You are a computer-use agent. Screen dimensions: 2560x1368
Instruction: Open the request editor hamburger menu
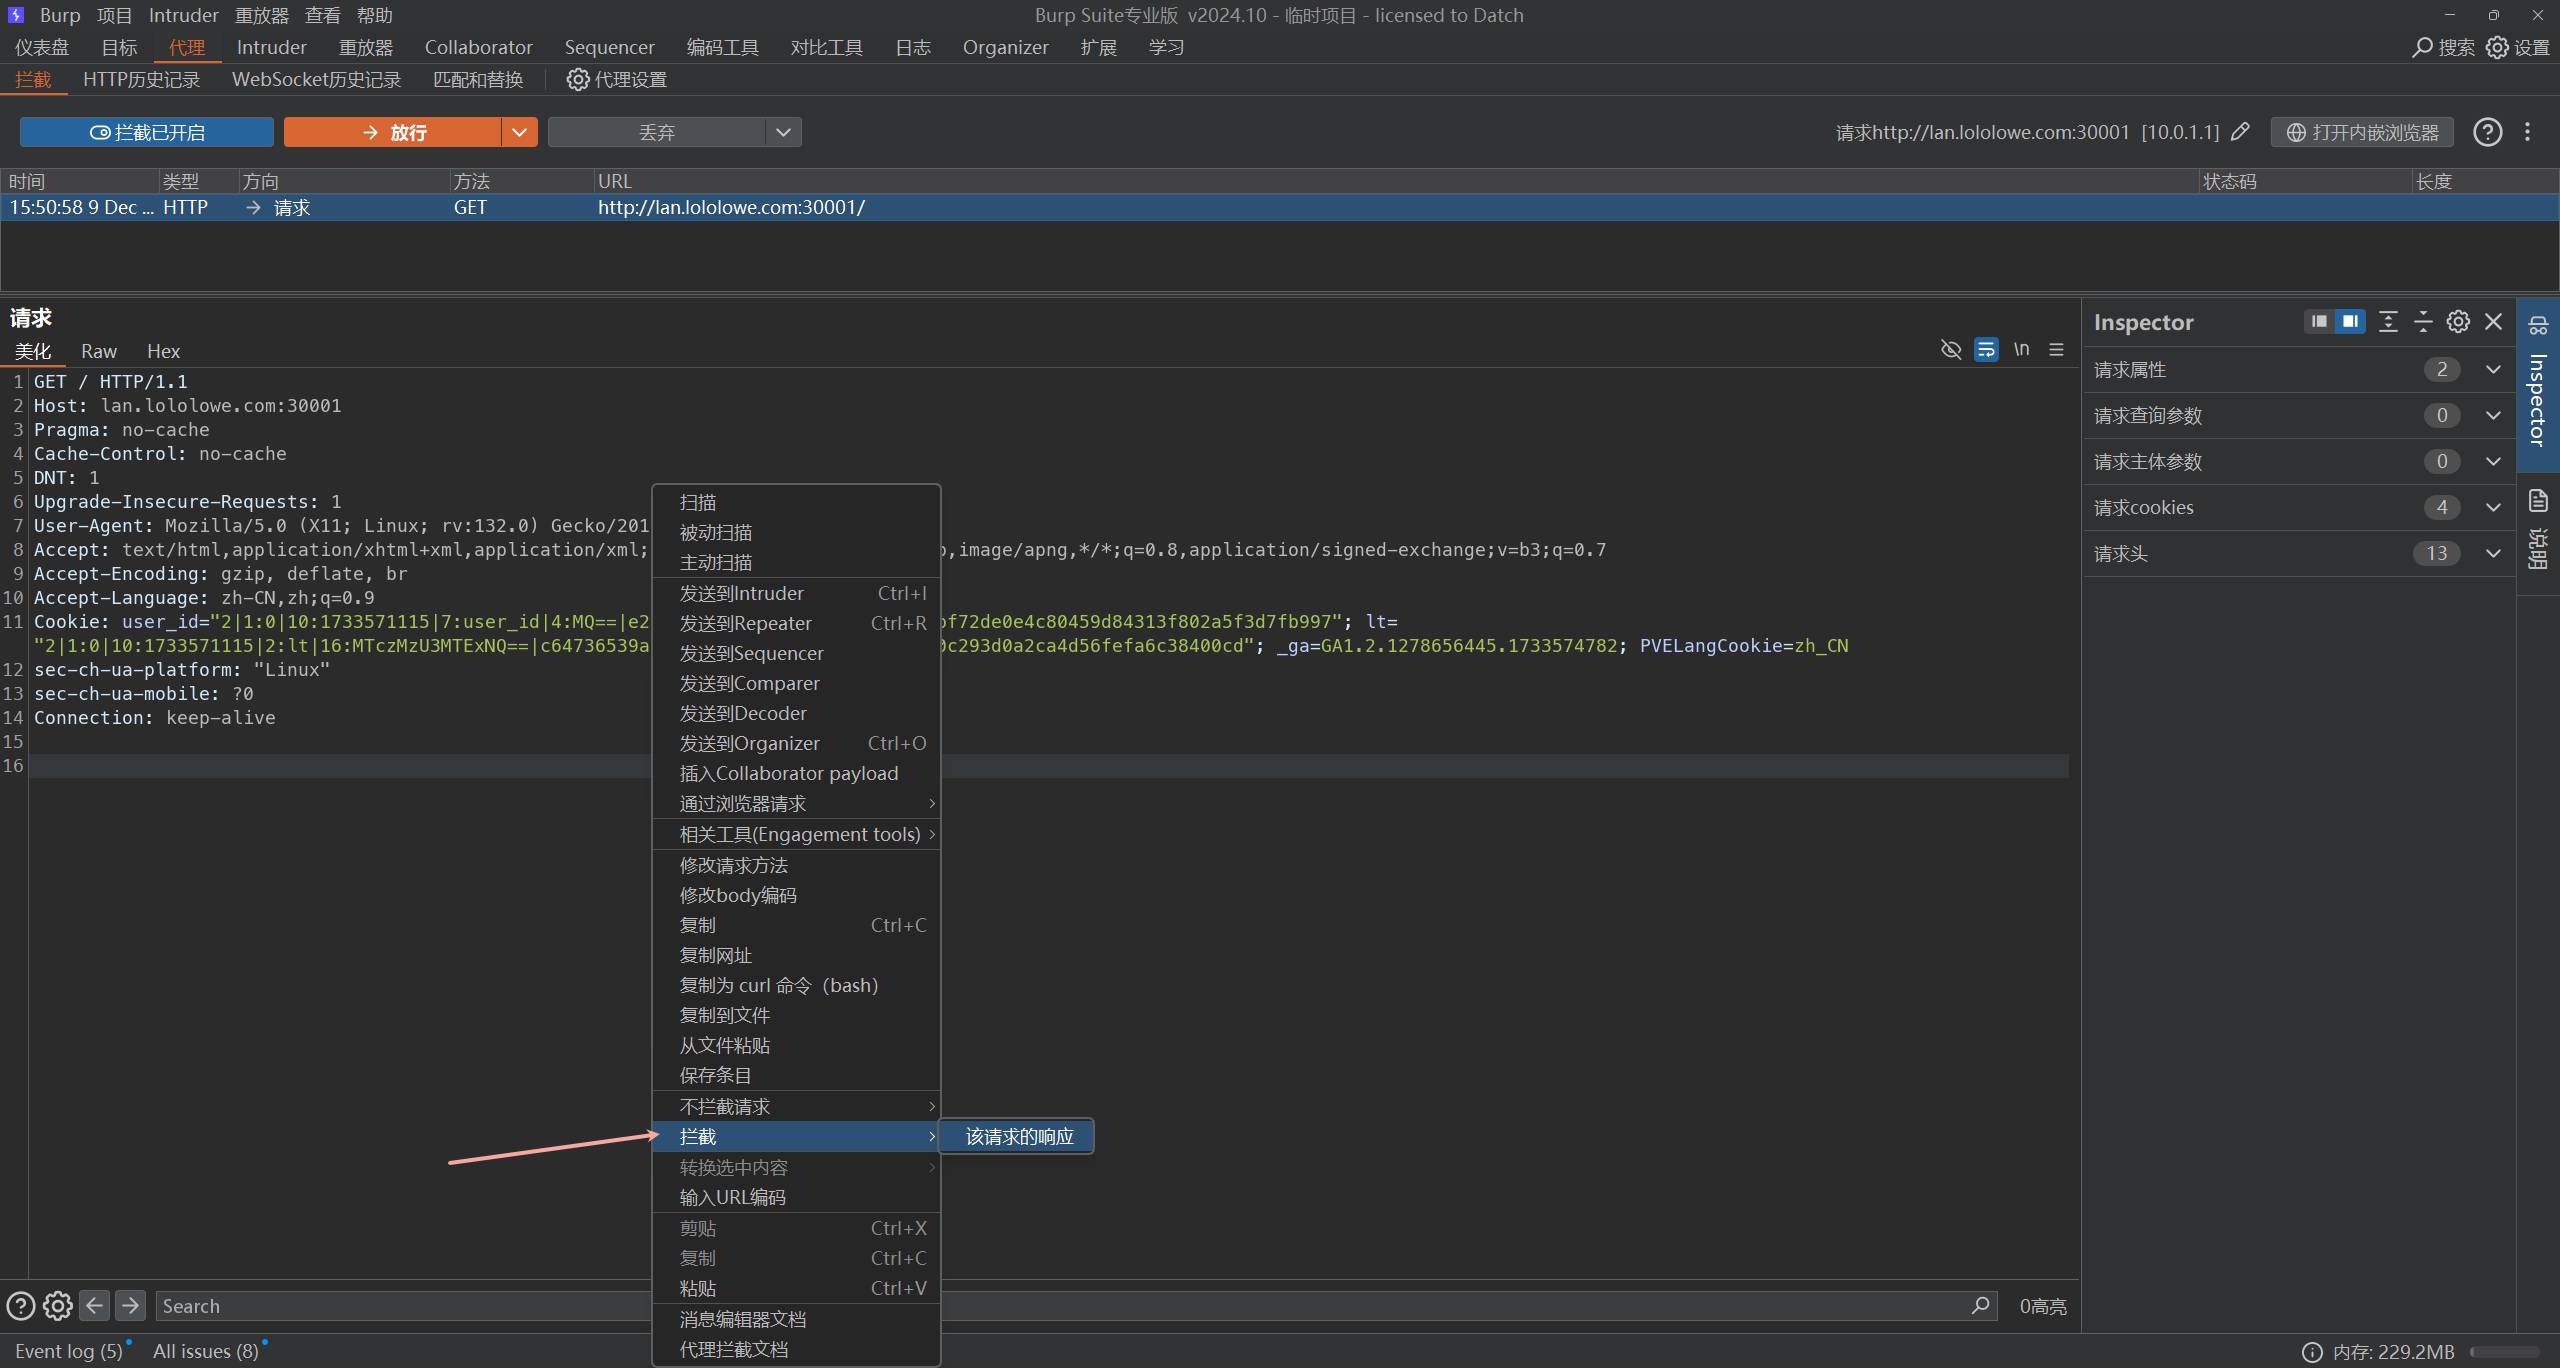pyautogui.click(x=2056, y=349)
